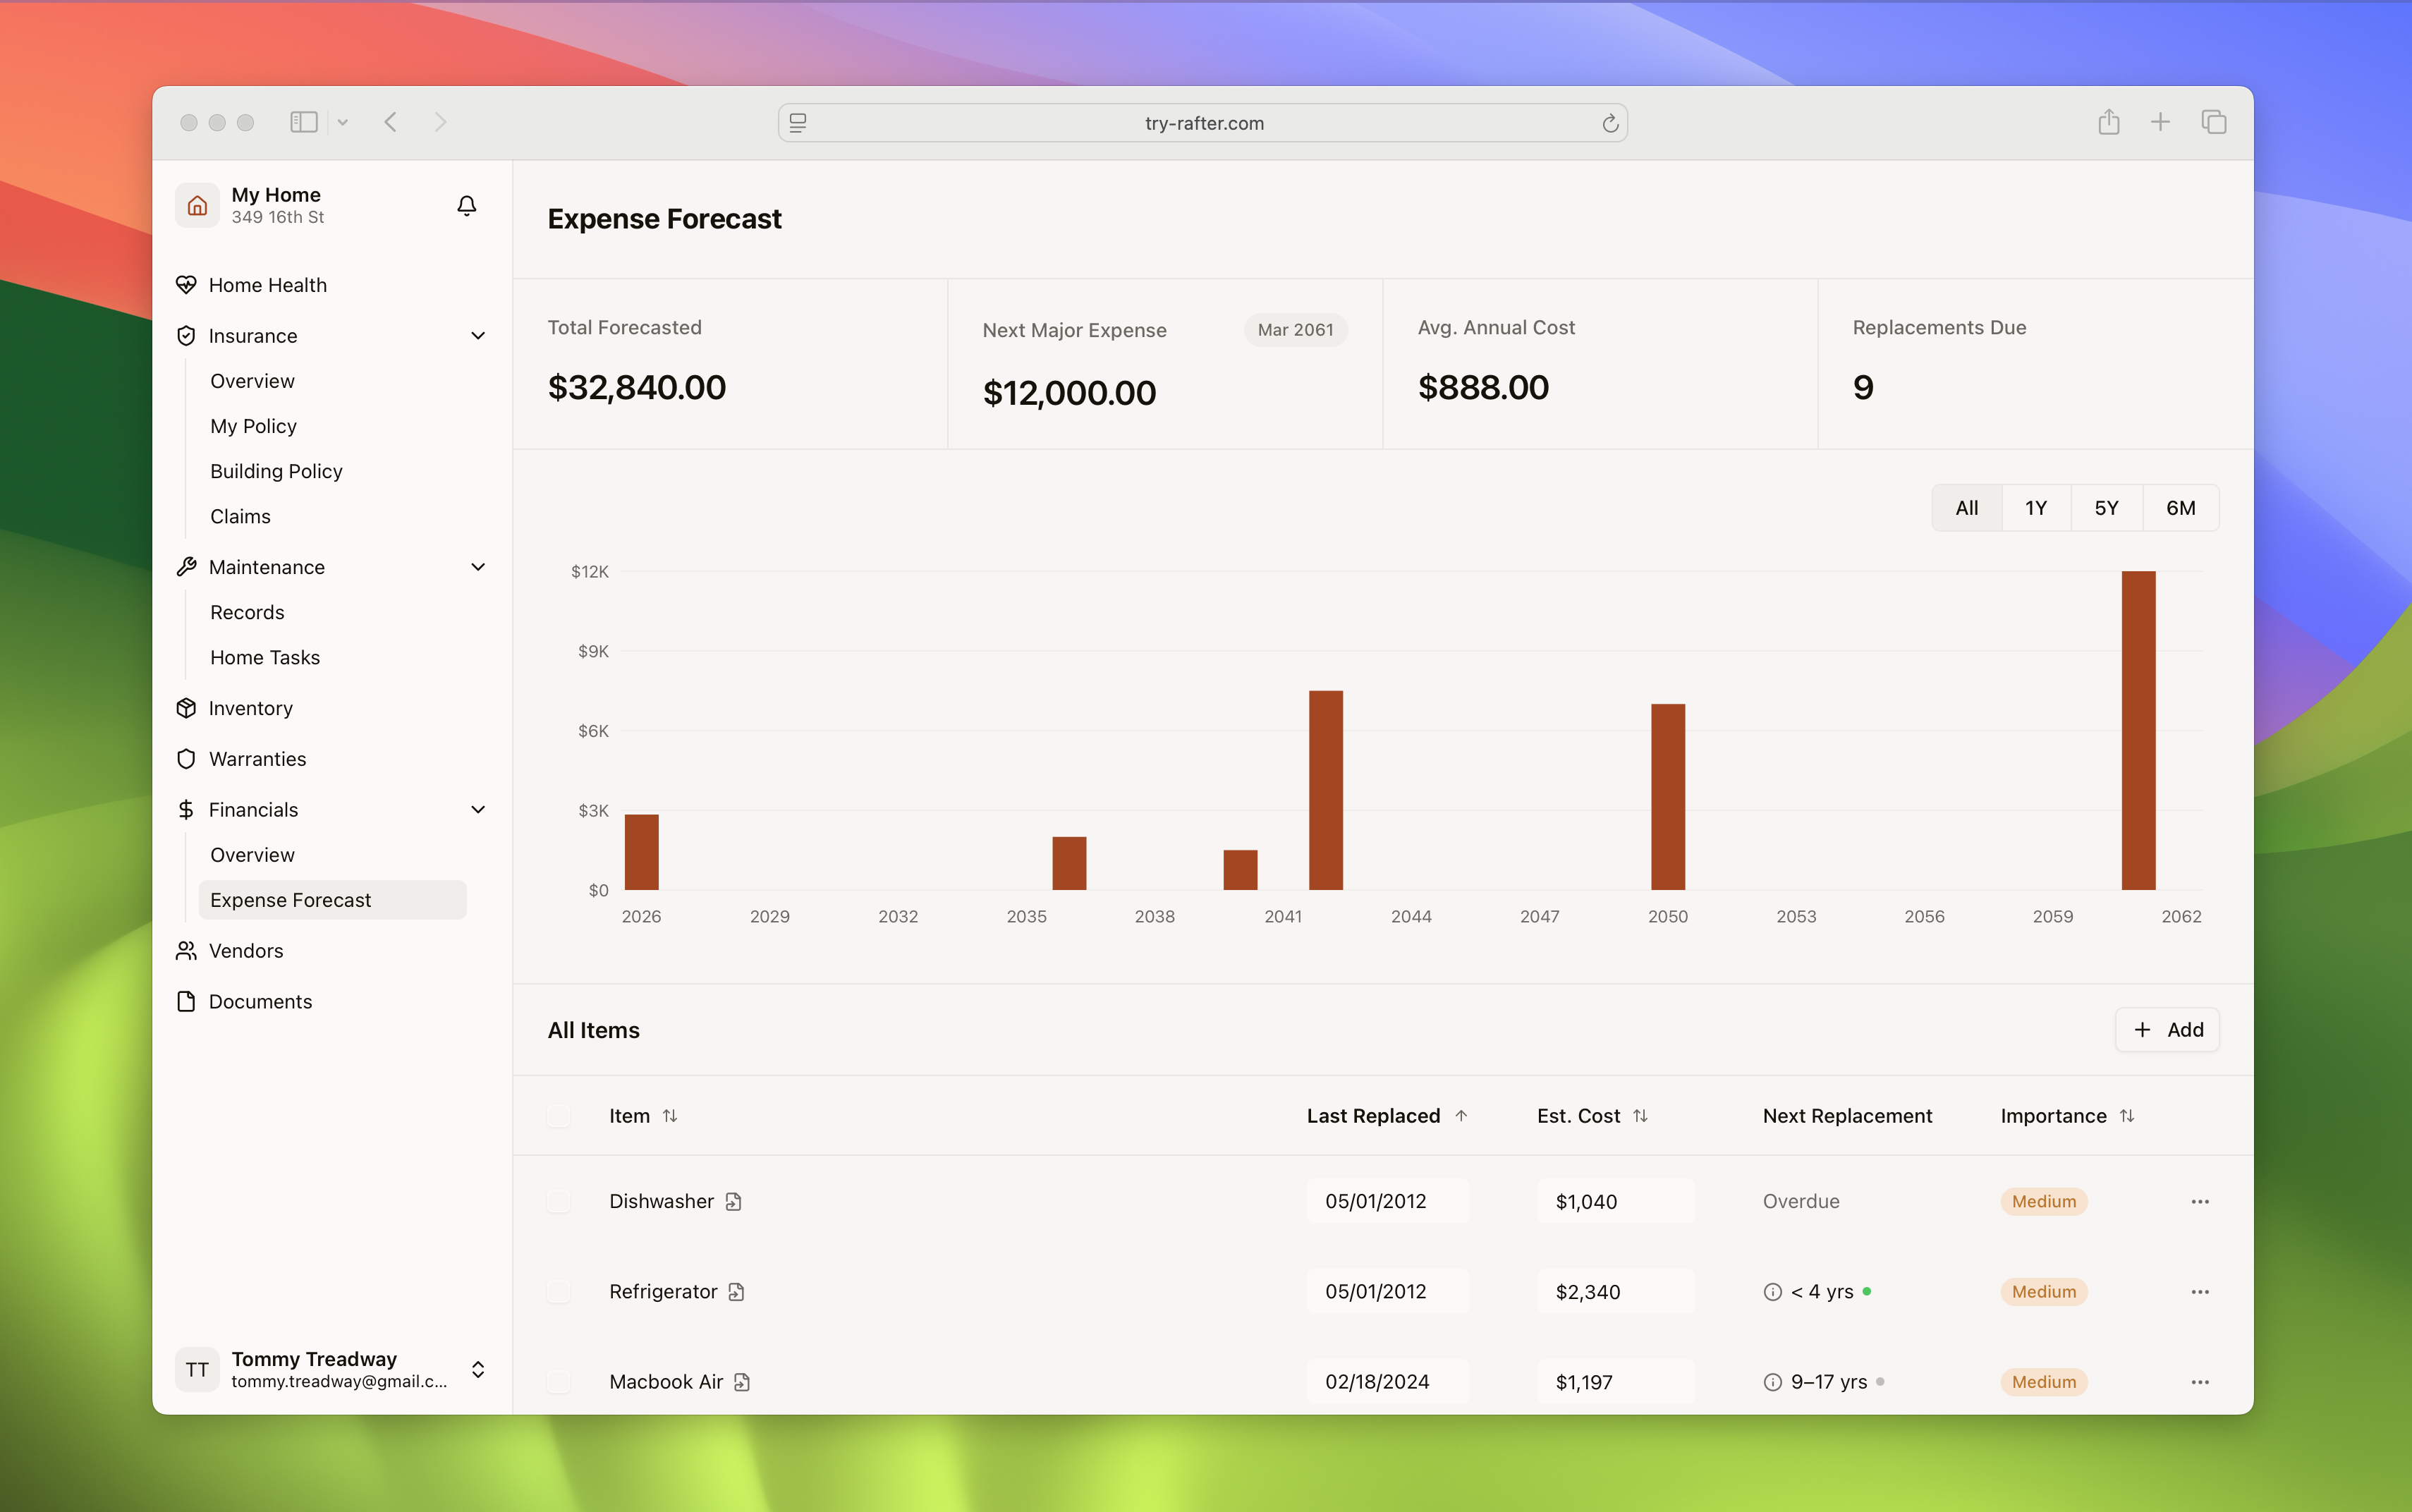
Task: Open the document icon next to Dishwasher
Action: pyautogui.click(x=734, y=1201)
